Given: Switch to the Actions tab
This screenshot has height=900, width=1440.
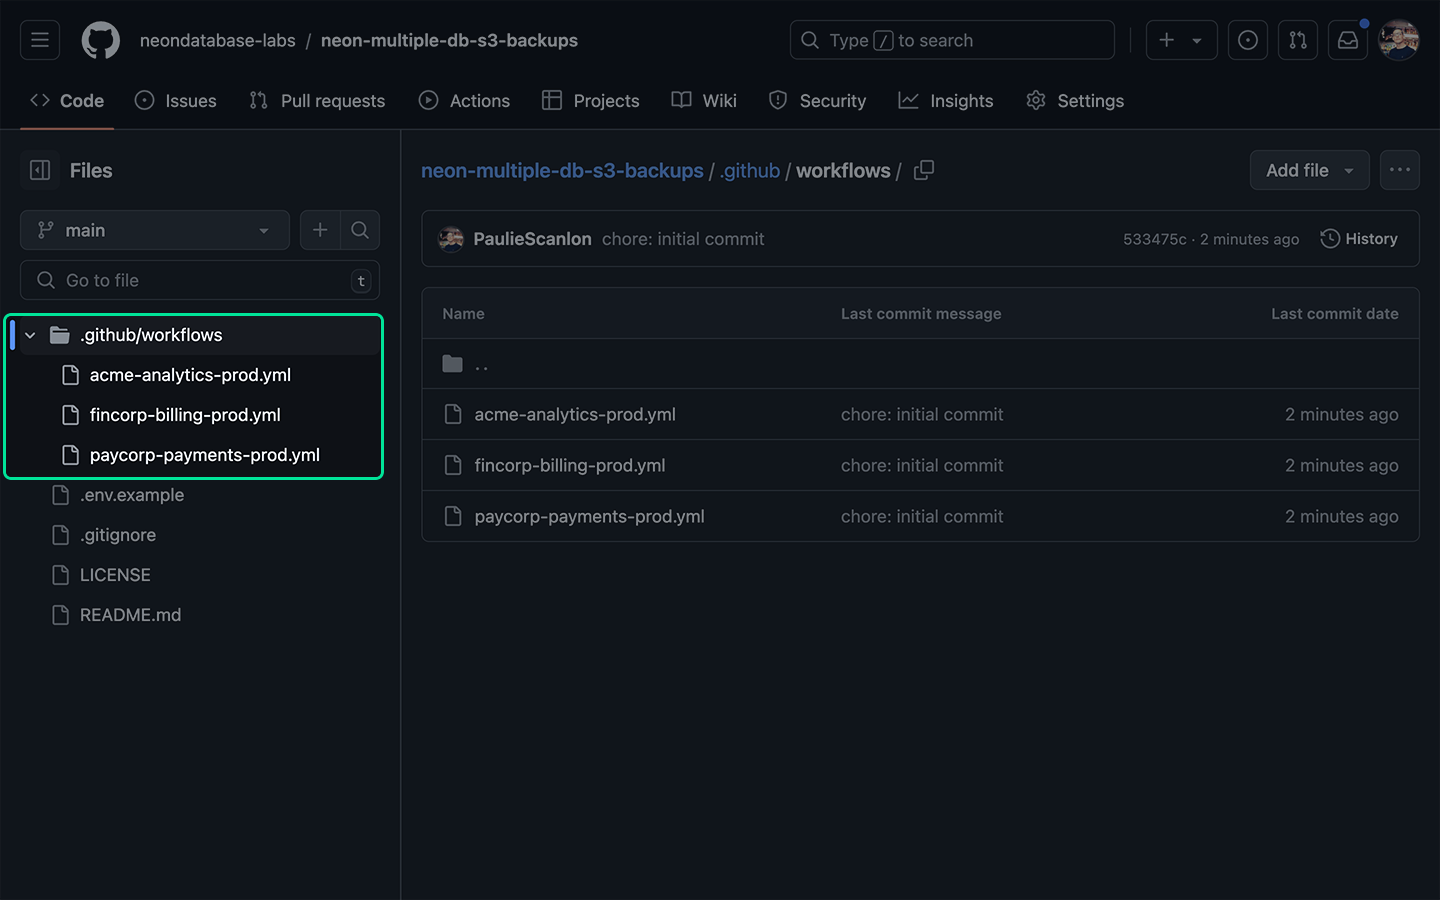Looking at the screenshot, I should 464,101.
